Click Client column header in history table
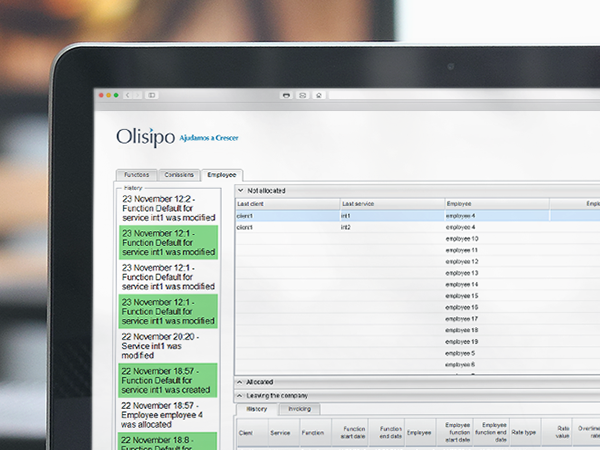Image resolution: width=600 pixels, height=450 pixels. tap(253, 433)
